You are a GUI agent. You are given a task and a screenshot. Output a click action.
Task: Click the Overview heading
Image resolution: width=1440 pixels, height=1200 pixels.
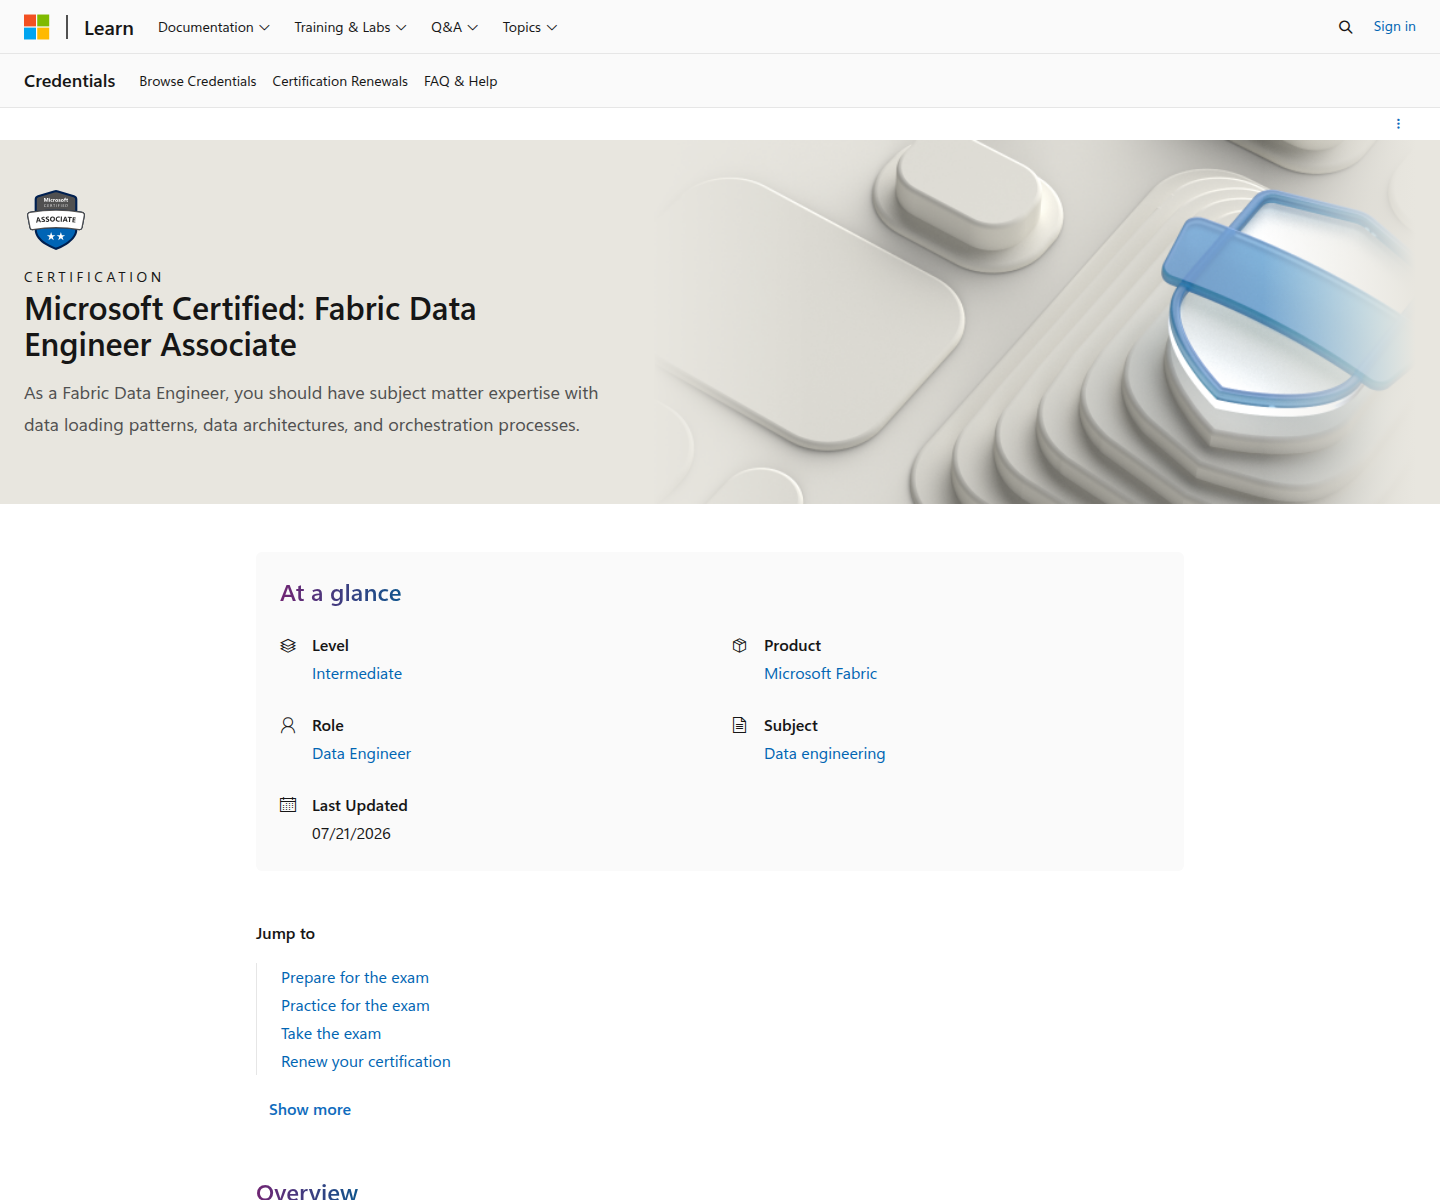[307, 1191]
